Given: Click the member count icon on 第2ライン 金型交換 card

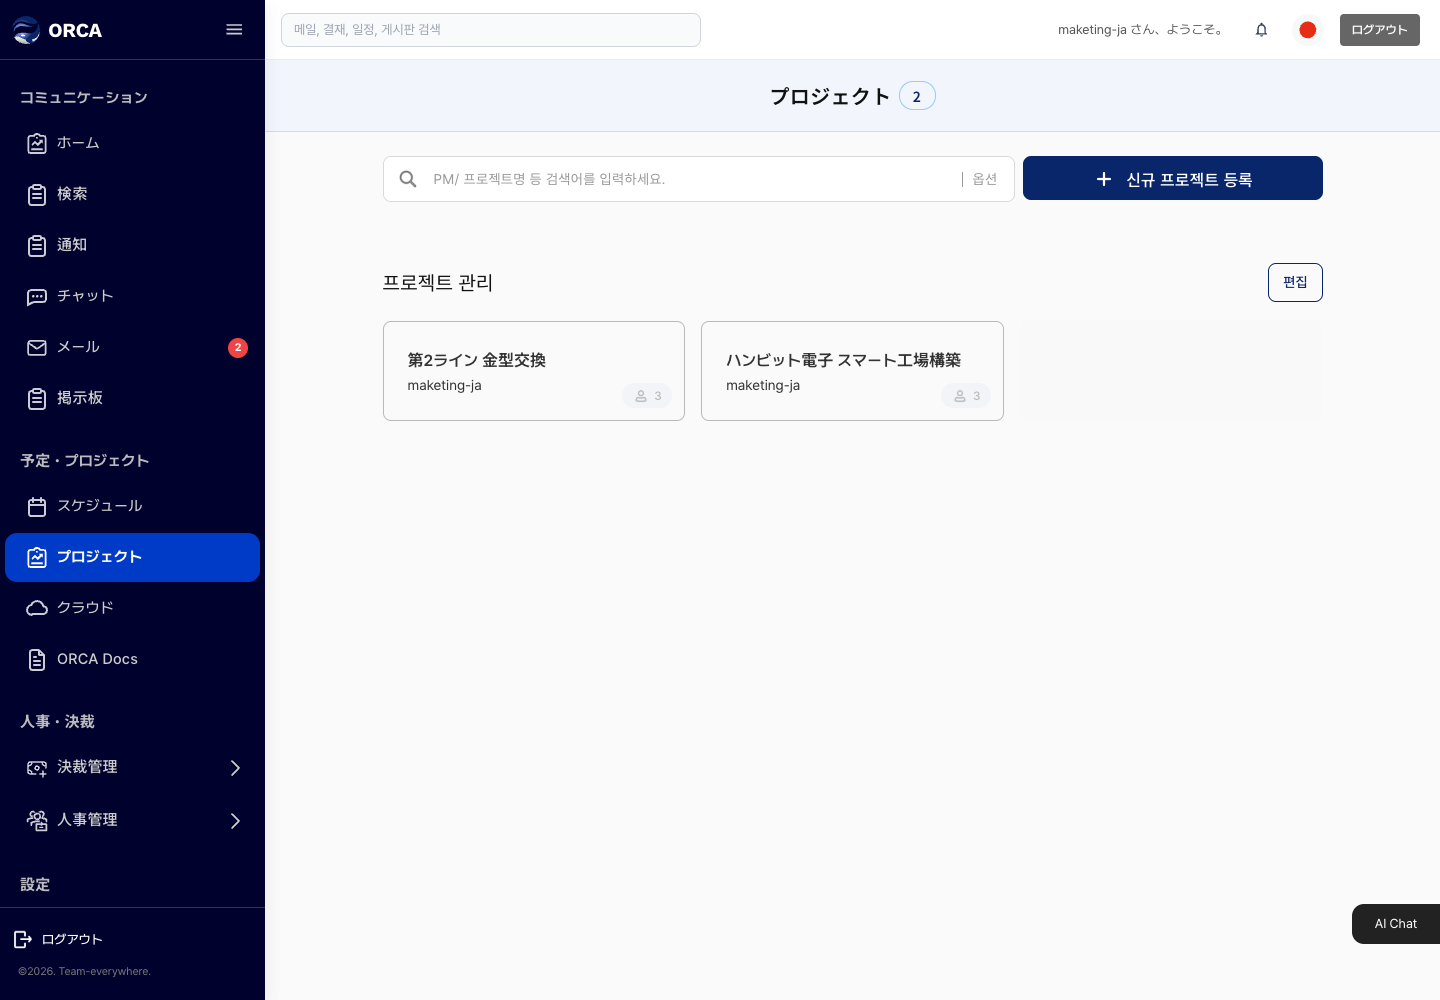Looking at the screenshot, I should pos(641,396).
